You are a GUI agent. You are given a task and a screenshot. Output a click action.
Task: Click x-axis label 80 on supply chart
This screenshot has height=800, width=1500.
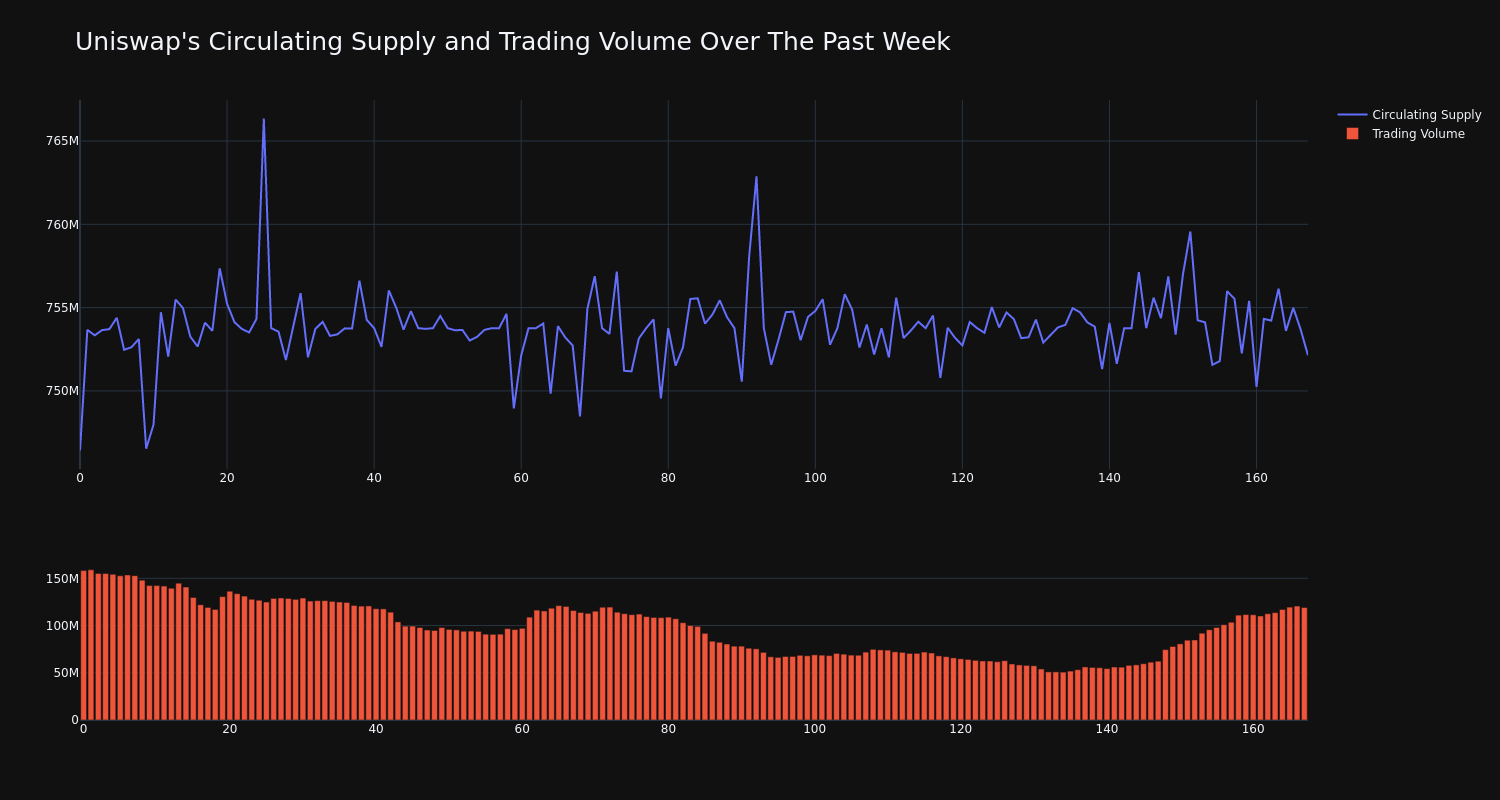(x=668, y=478)
